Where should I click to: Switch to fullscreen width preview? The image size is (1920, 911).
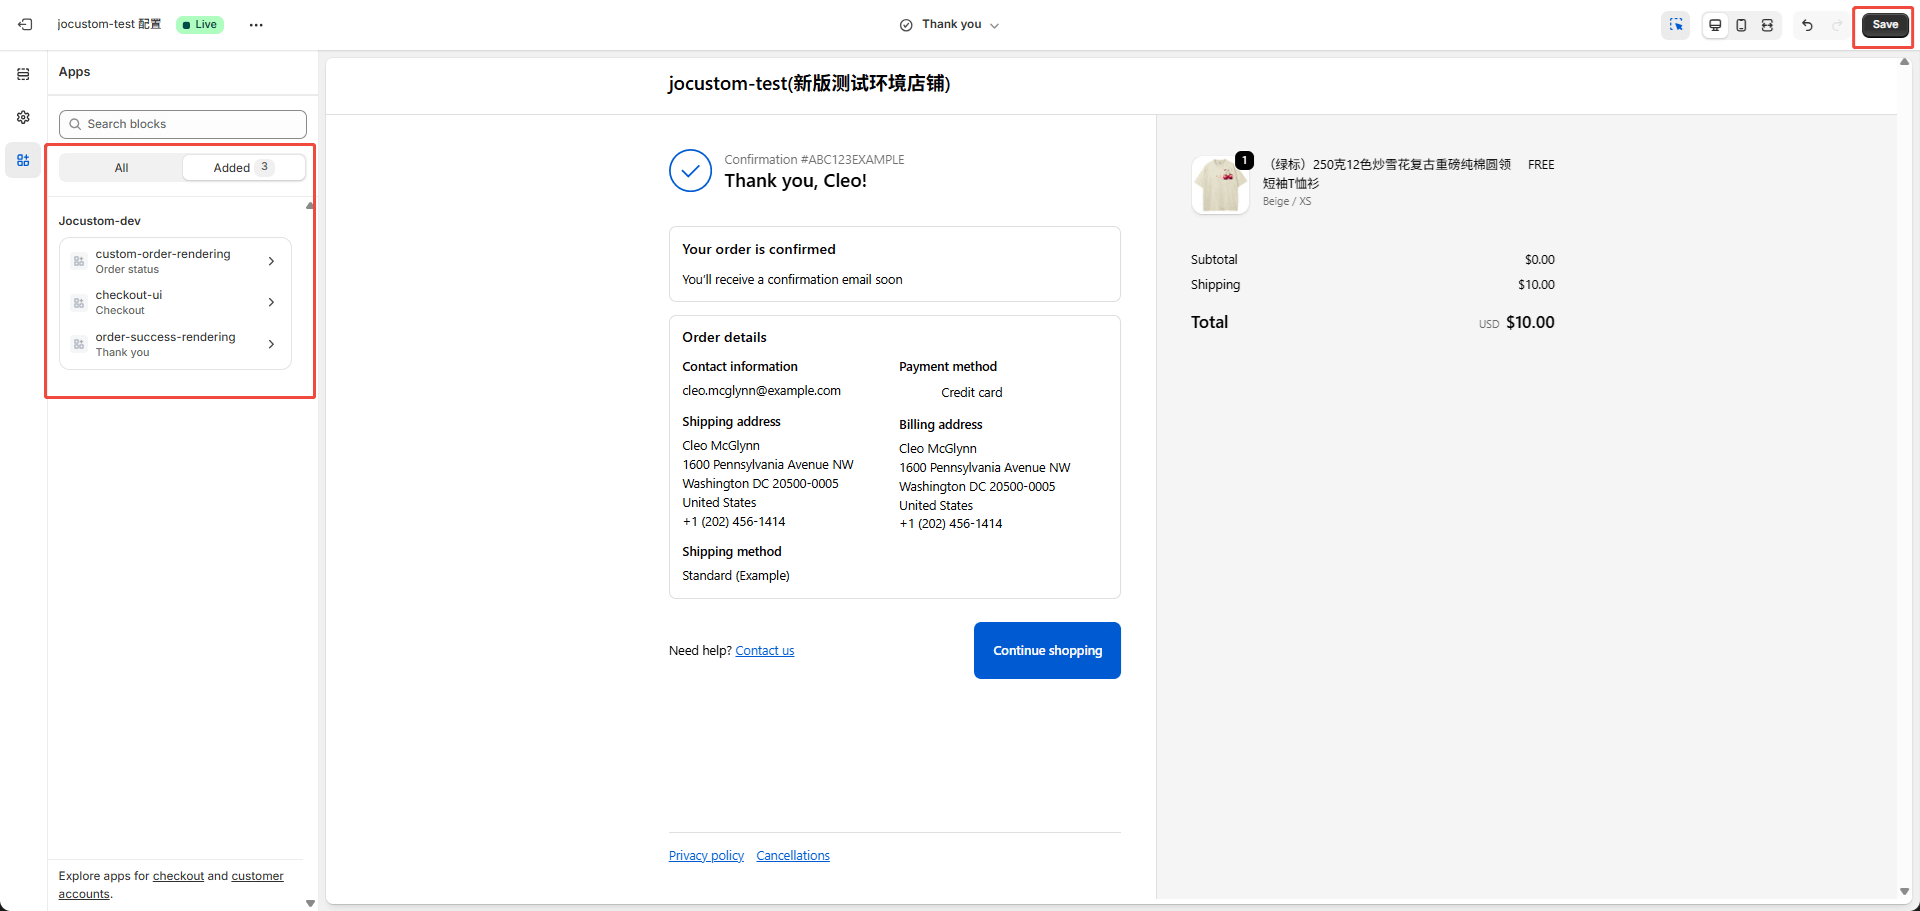tap(1767, 25)
